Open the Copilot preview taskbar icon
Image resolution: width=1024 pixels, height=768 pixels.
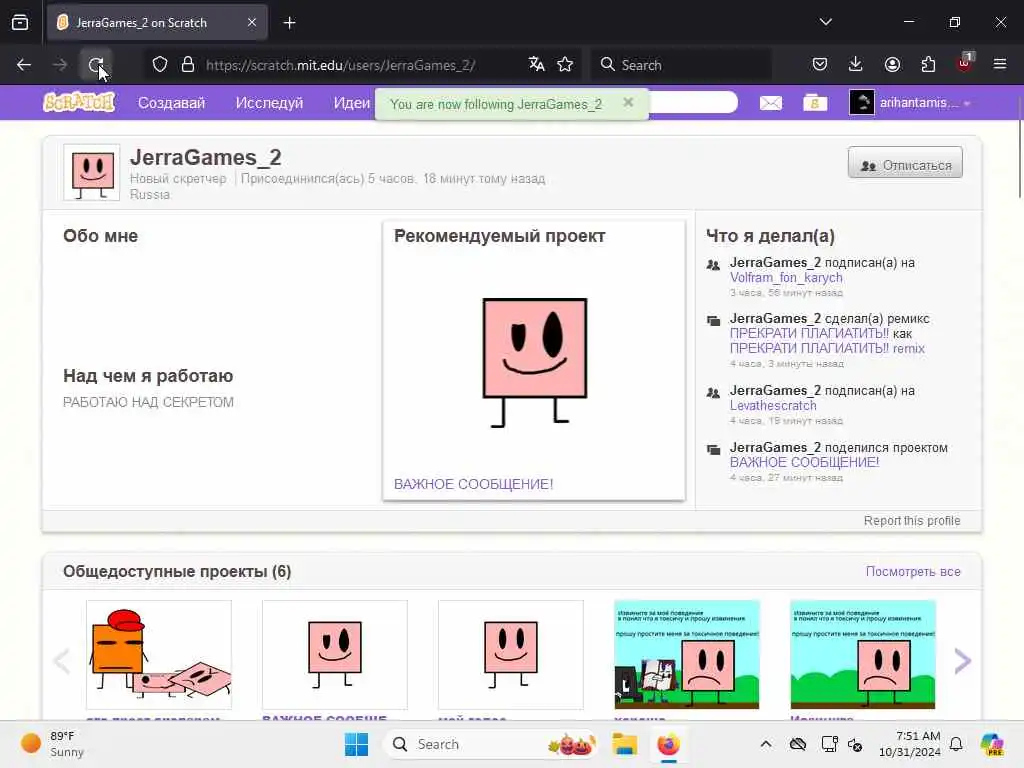992,744
